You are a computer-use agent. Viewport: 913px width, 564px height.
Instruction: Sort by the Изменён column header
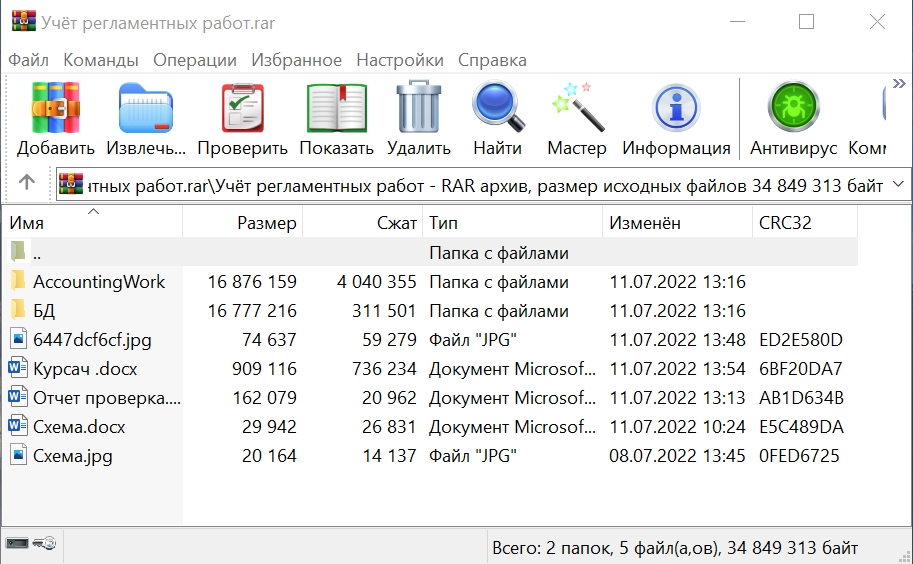click(645, 223)
